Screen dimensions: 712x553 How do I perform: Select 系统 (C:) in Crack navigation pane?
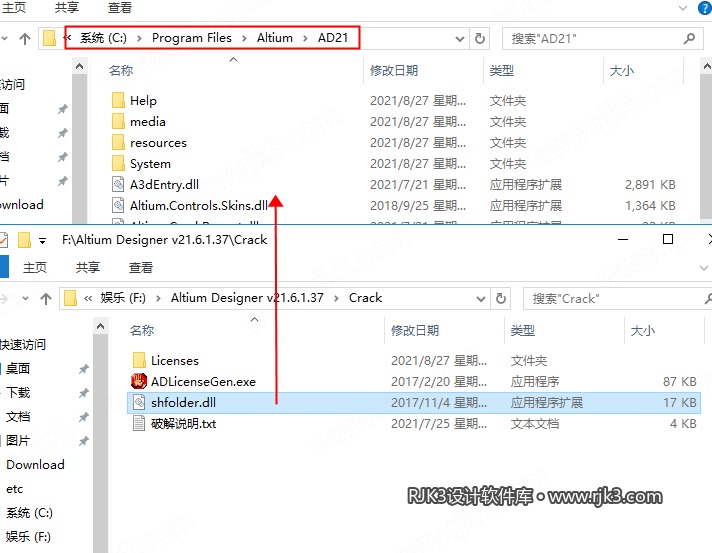29,513
